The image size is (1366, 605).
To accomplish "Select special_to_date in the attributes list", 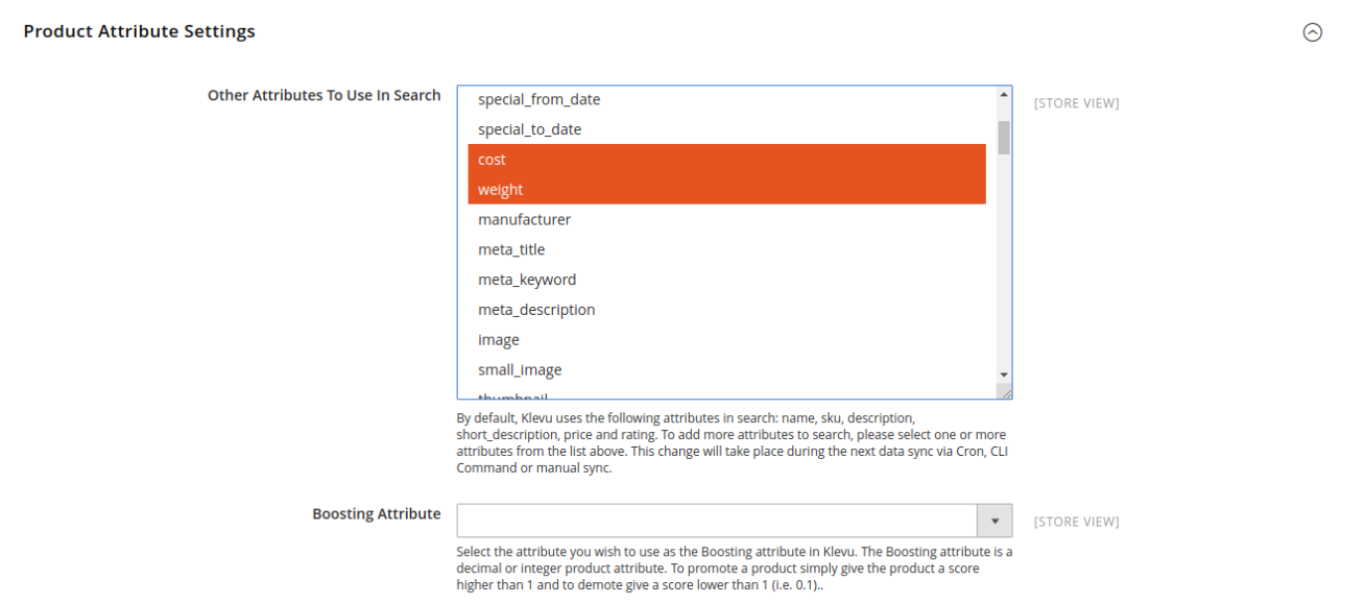I will (x=727, y=130).
